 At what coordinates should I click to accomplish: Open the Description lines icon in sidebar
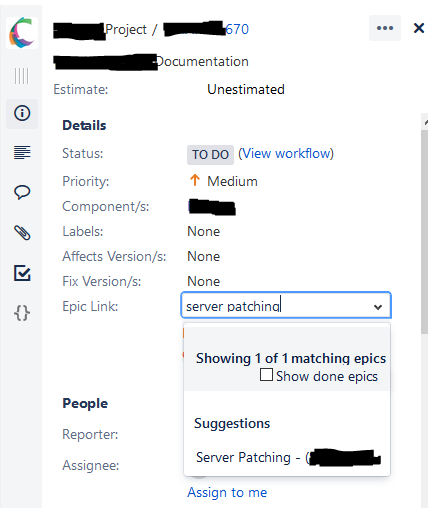pyautogui.click(x=22, y=153)
